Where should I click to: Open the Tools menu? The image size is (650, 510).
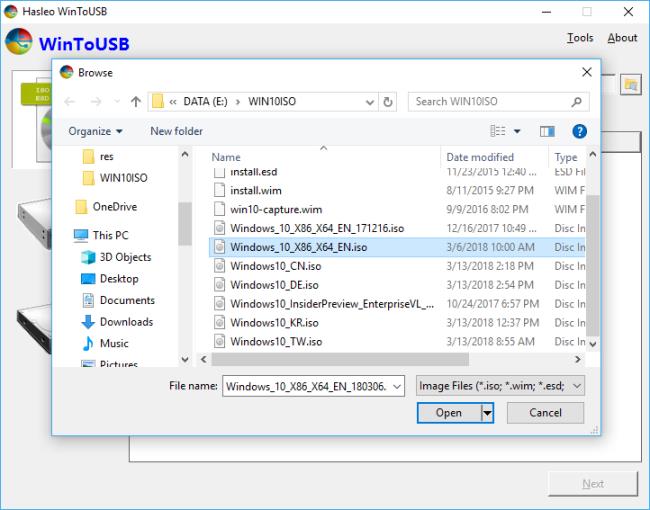[580, 38]
